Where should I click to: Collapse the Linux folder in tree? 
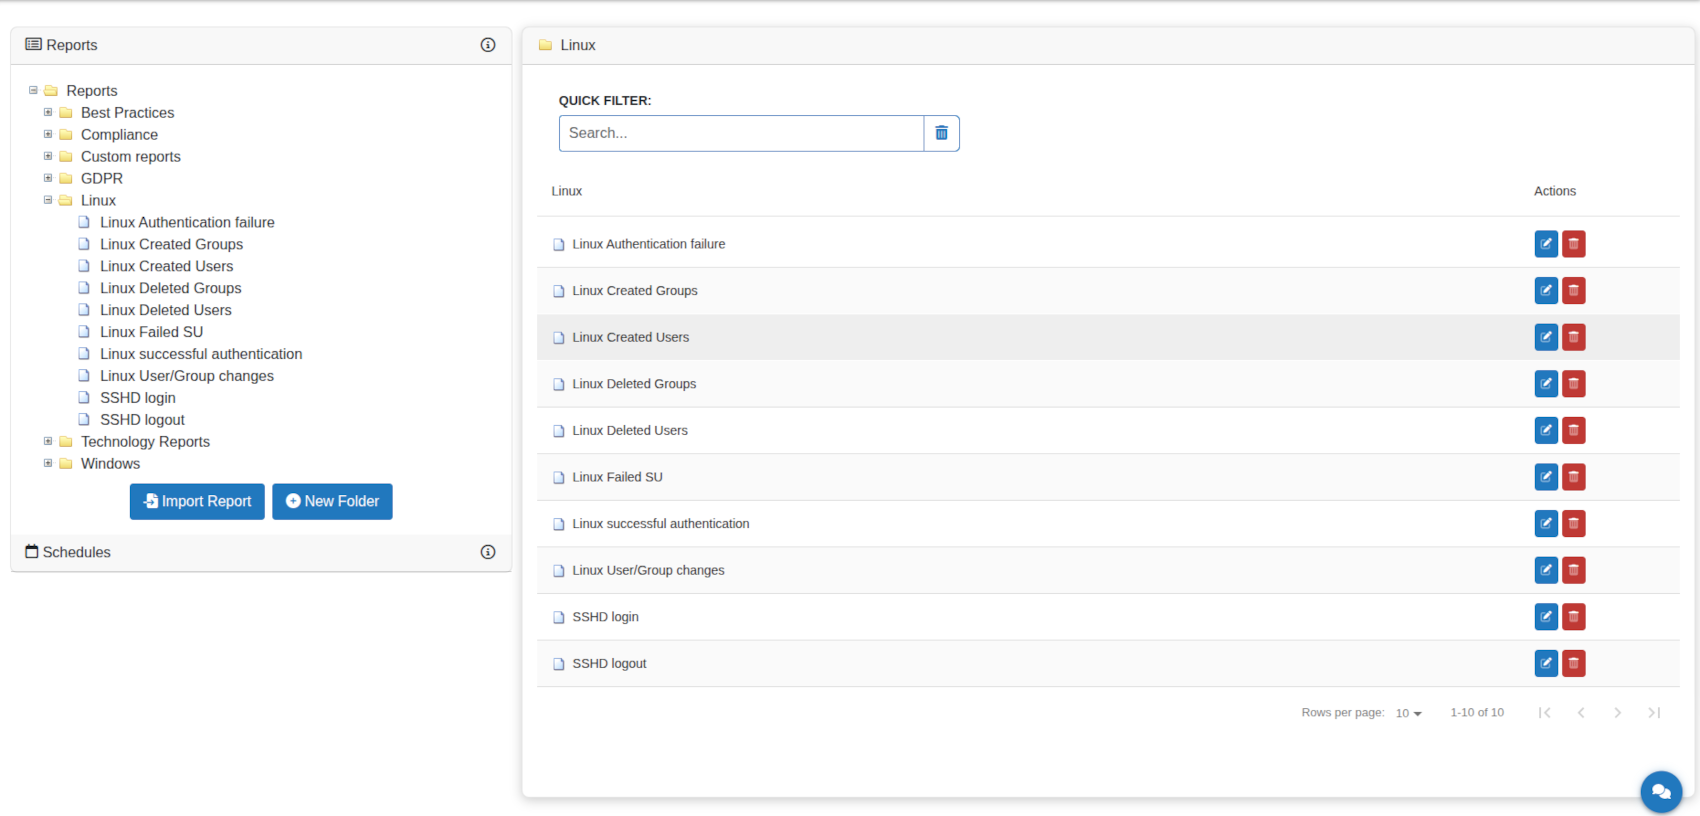(48, 200)
